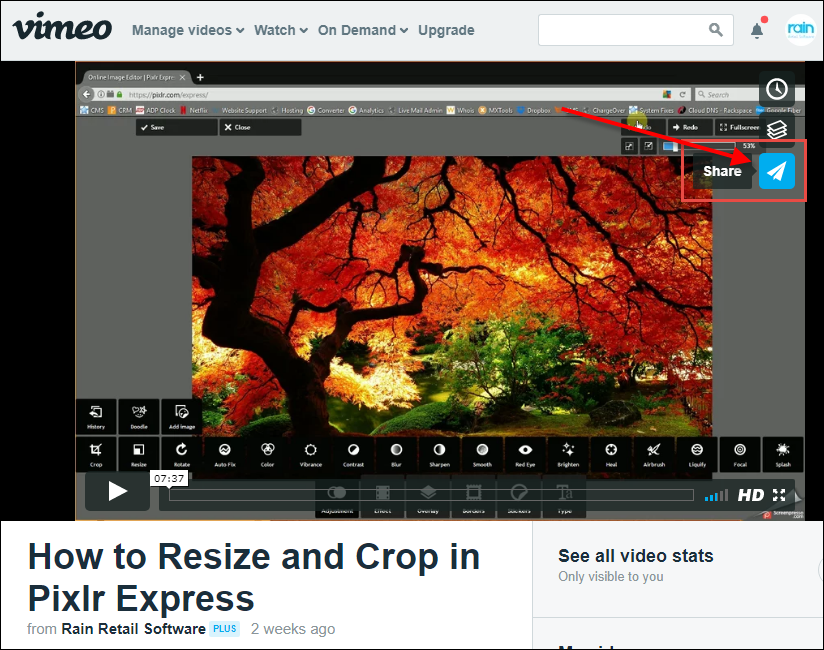Select the Add image tool
Viewport: 824px width, 650px height.
[182, 417]
